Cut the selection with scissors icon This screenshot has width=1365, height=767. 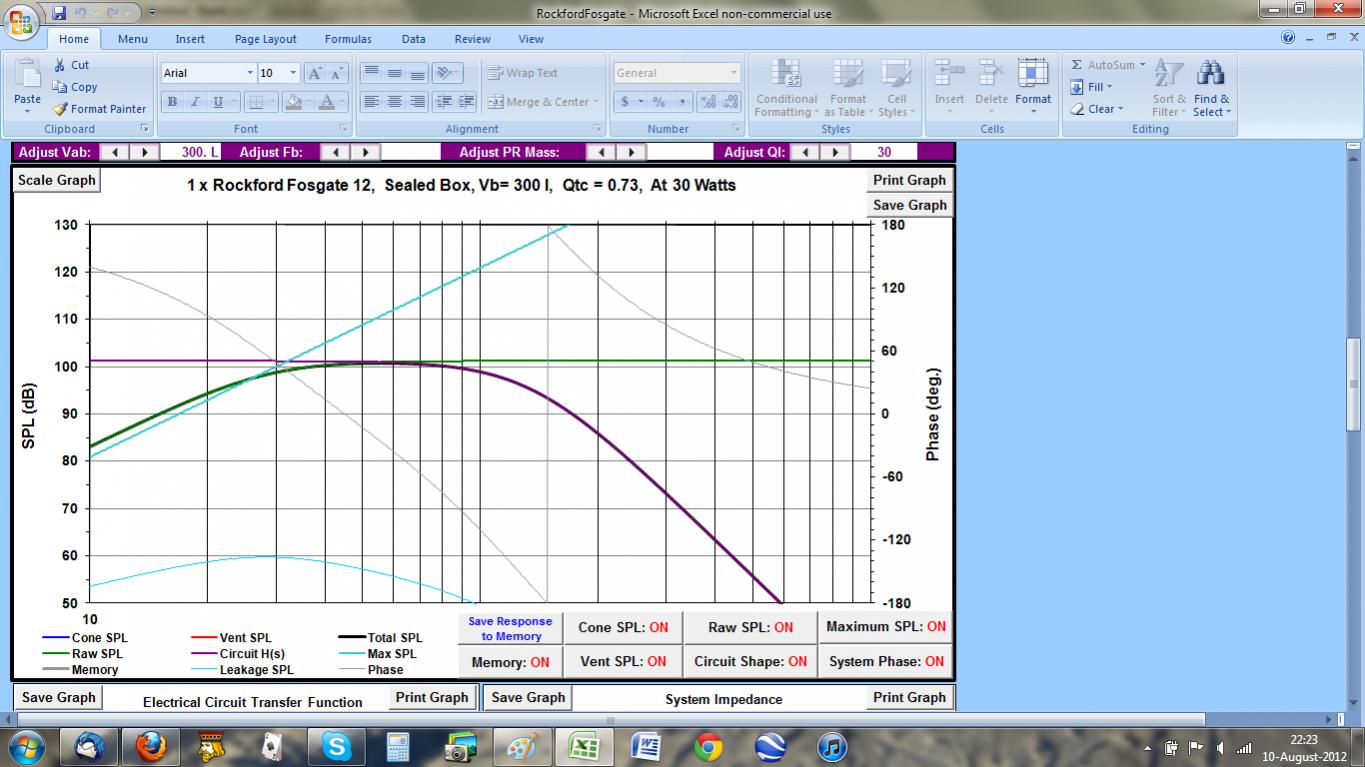[x=72, y=65]
